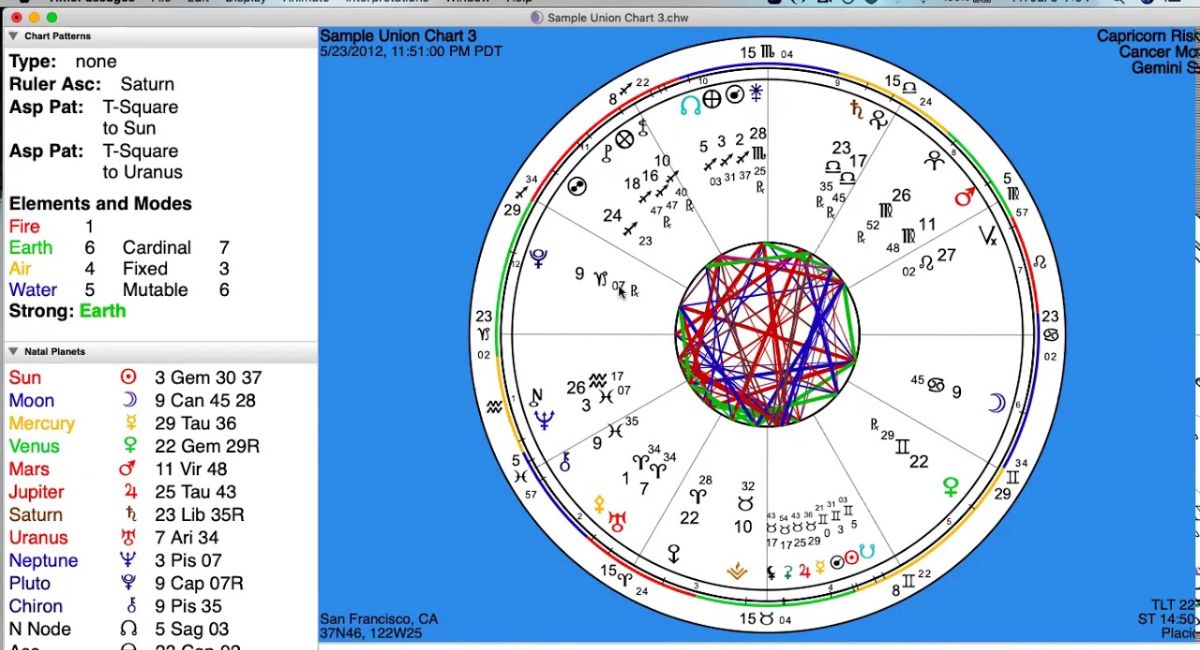Click the Sun glyph in Natal Planets list
Image resolution: width=1200 pixels, height=650 pixels.
pyautogui.click(x=128, y=378)
